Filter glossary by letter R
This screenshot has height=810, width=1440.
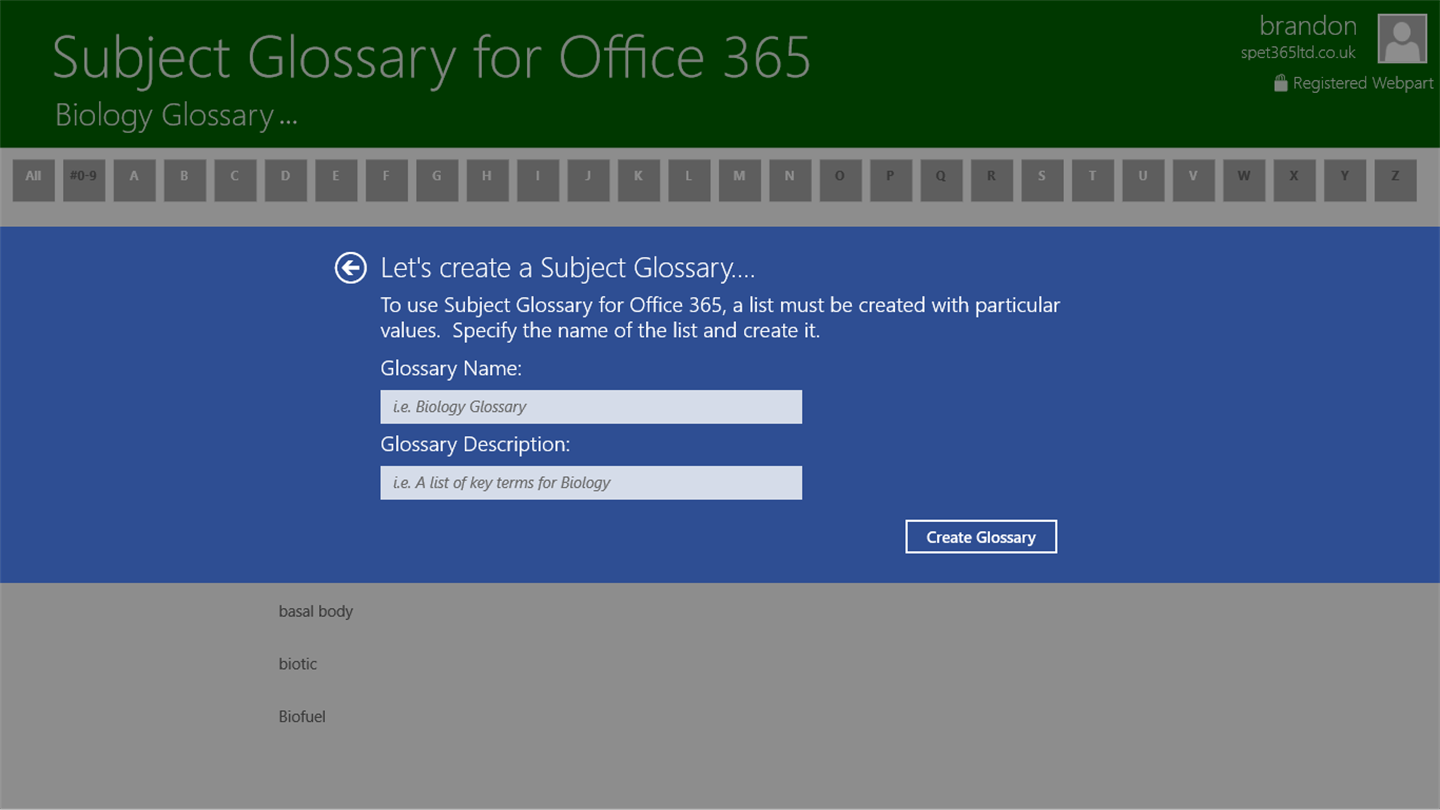(x=991, y=181)
